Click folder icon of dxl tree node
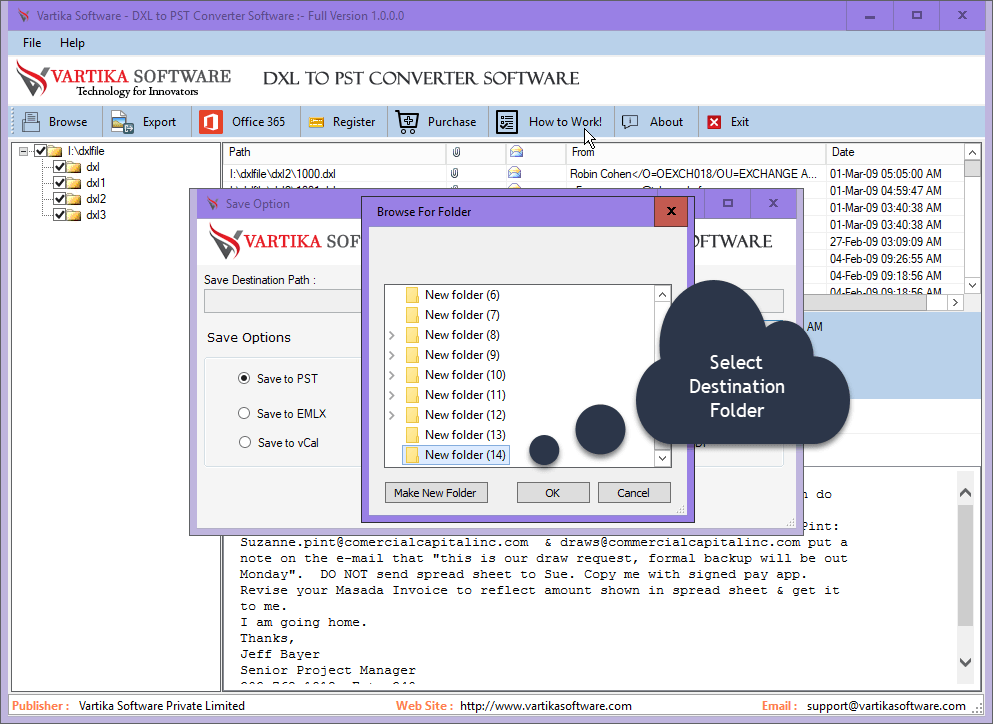 [74, 167]
